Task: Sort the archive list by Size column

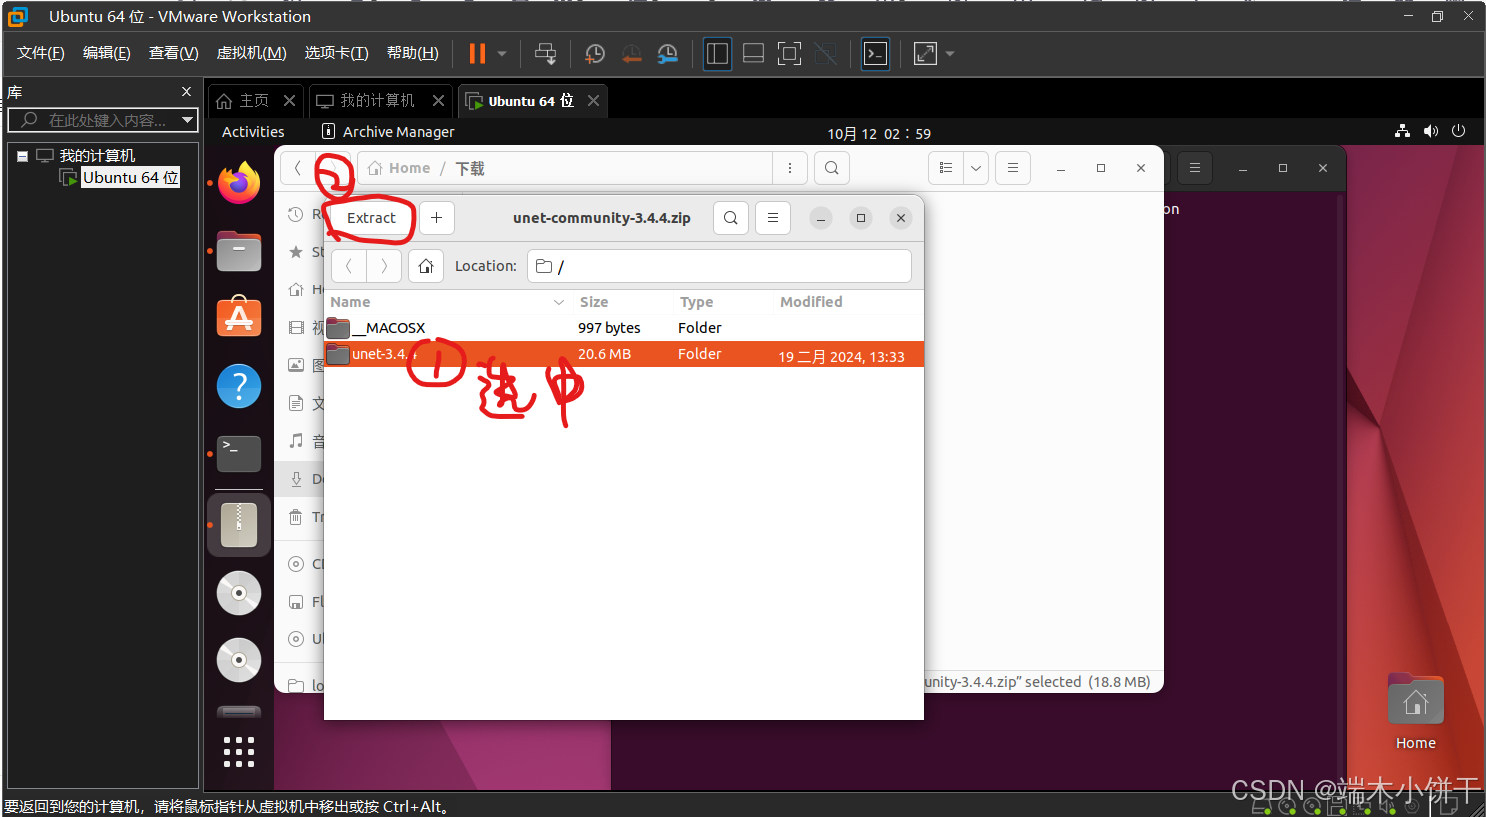Action: pyautogui.click(x=594, y=302)
